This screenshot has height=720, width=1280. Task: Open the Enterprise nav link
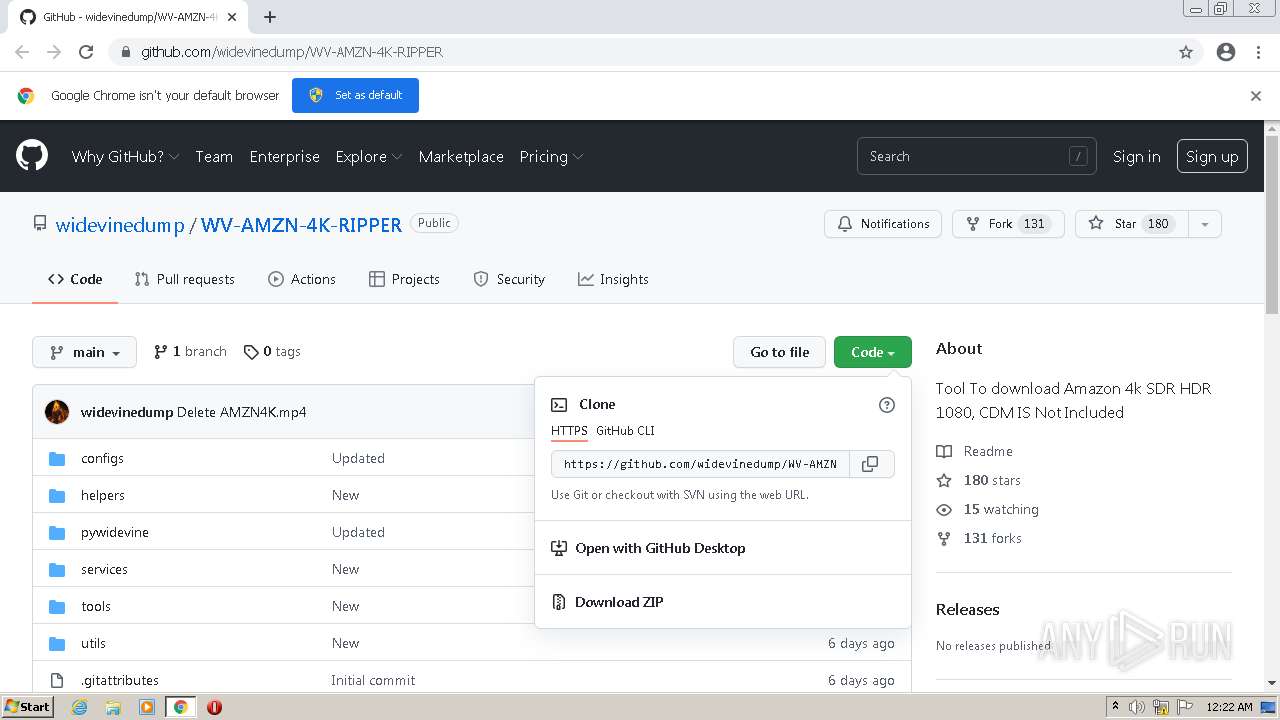point(285,156)
